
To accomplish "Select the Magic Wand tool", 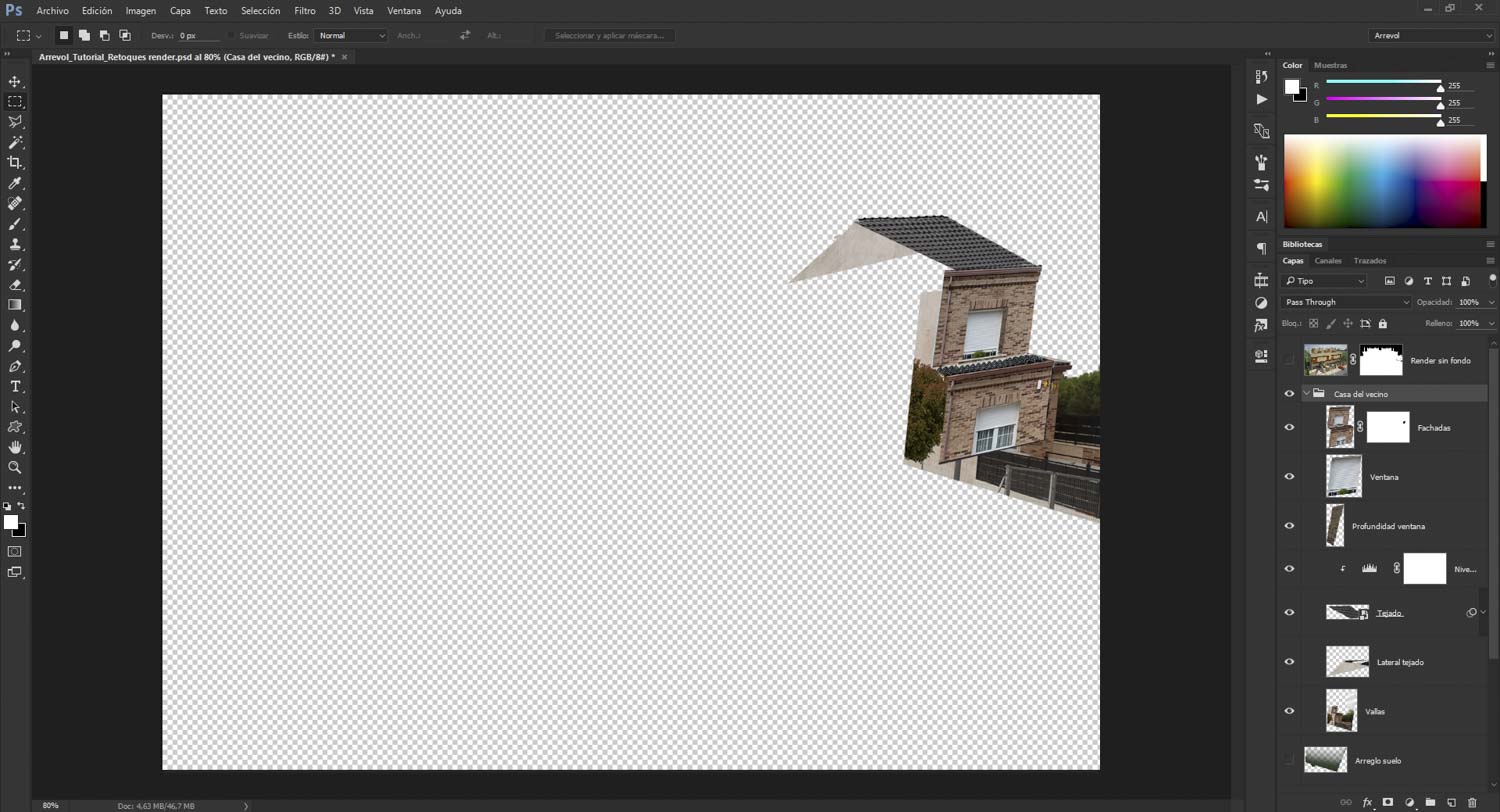I will click(15, 142).
